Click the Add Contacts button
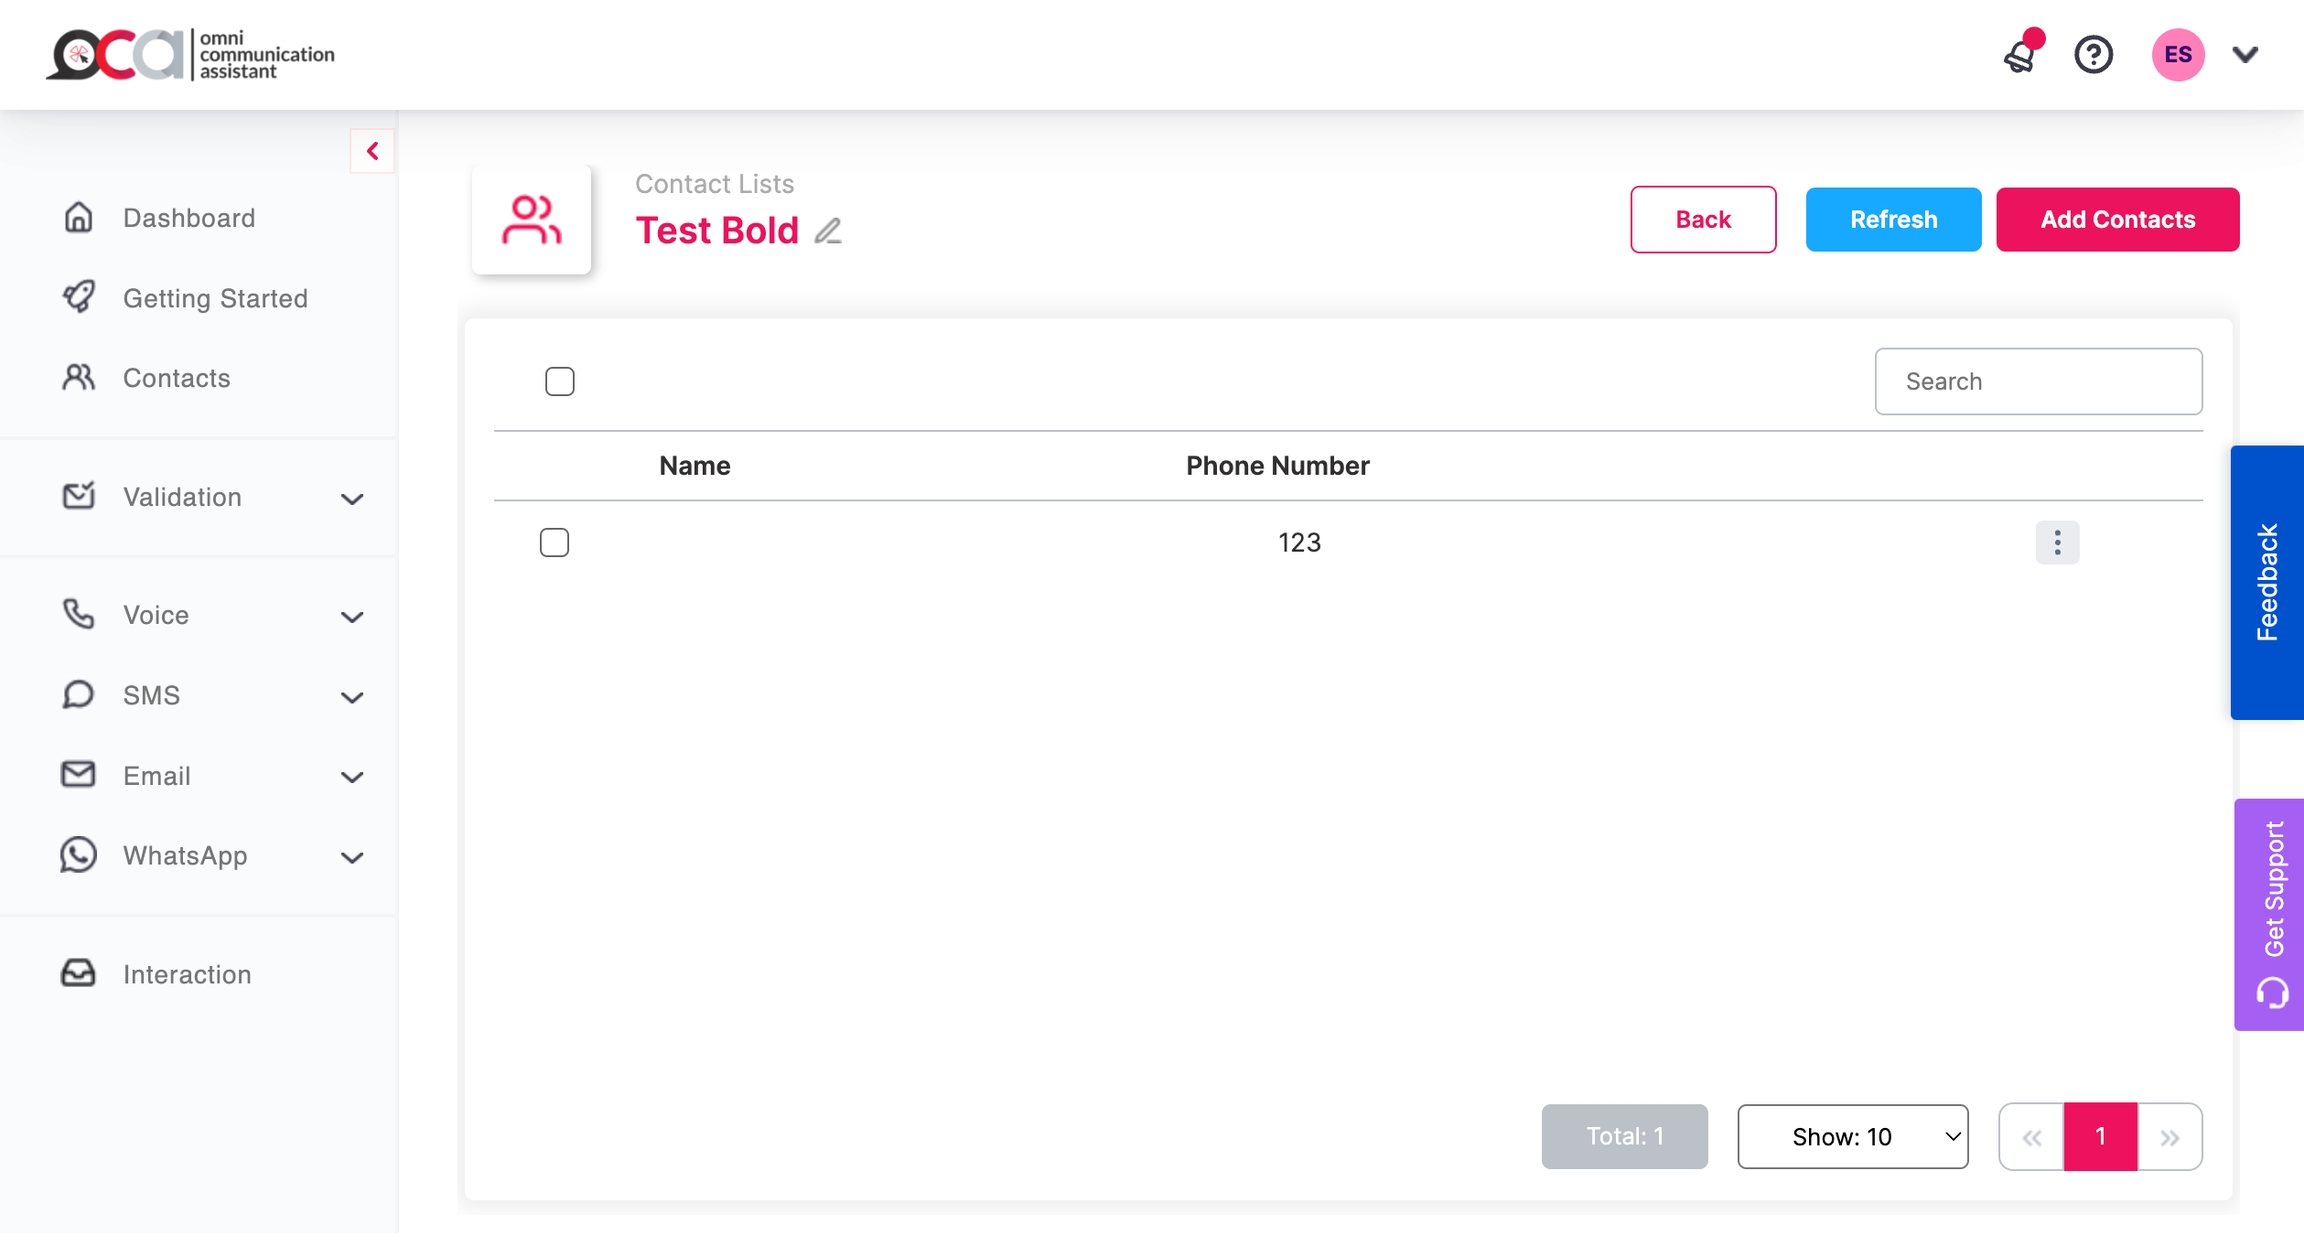The height and width of the screenshot is (1257, 2304). click(x=2117, y=219)
